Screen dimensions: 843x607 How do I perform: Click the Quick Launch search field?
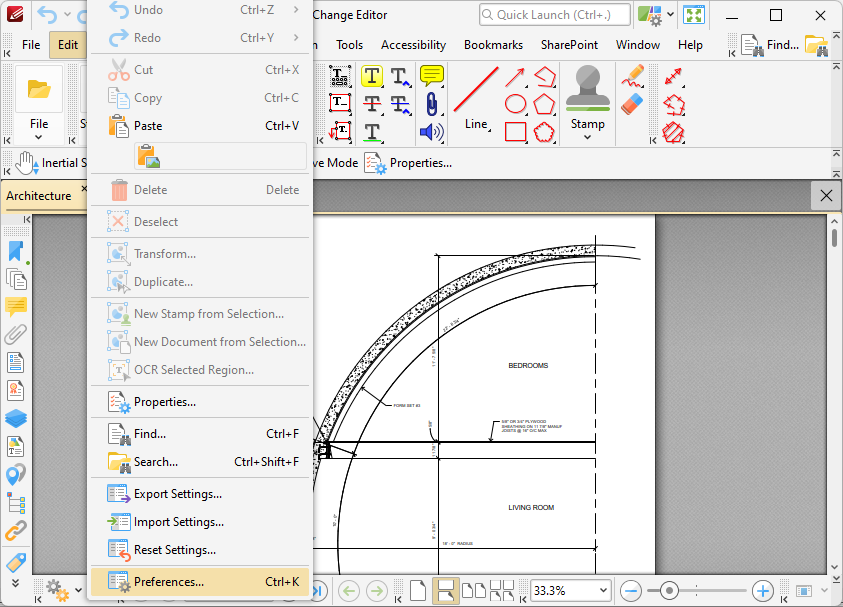(x=555, y=15)
